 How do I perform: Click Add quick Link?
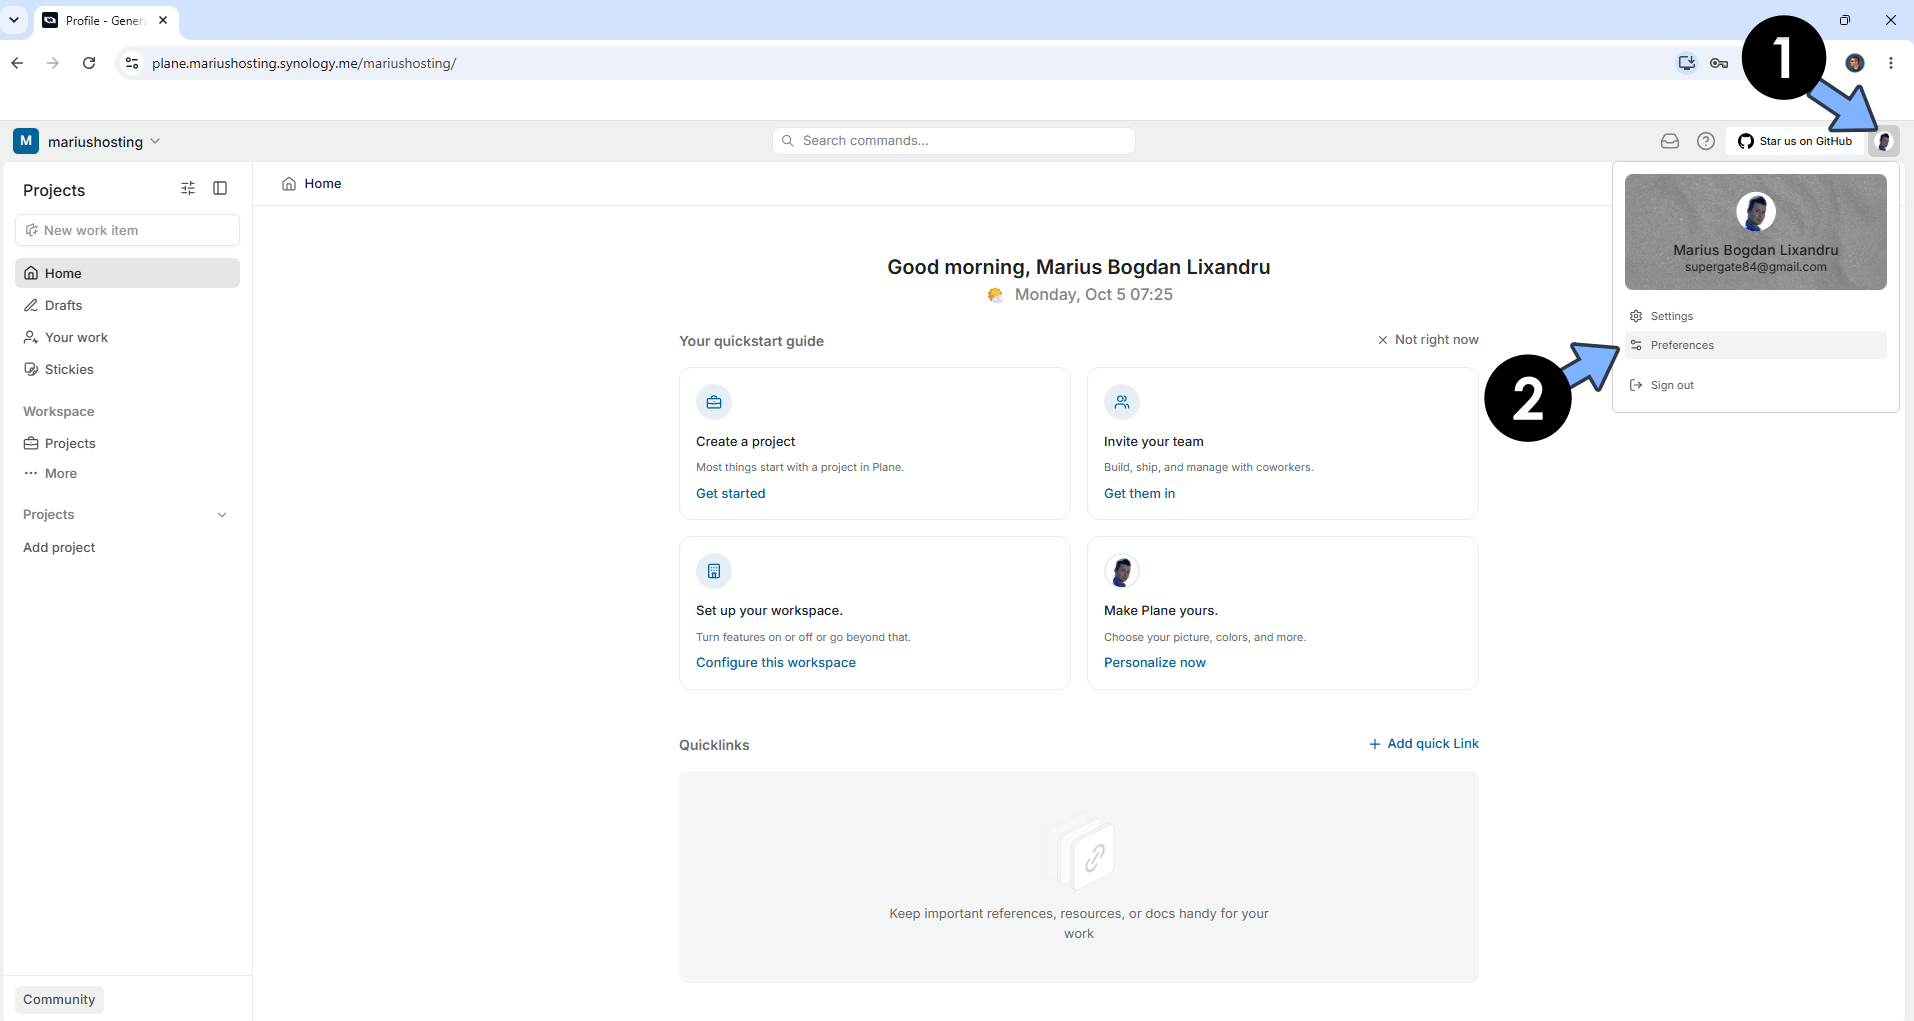1423,743
